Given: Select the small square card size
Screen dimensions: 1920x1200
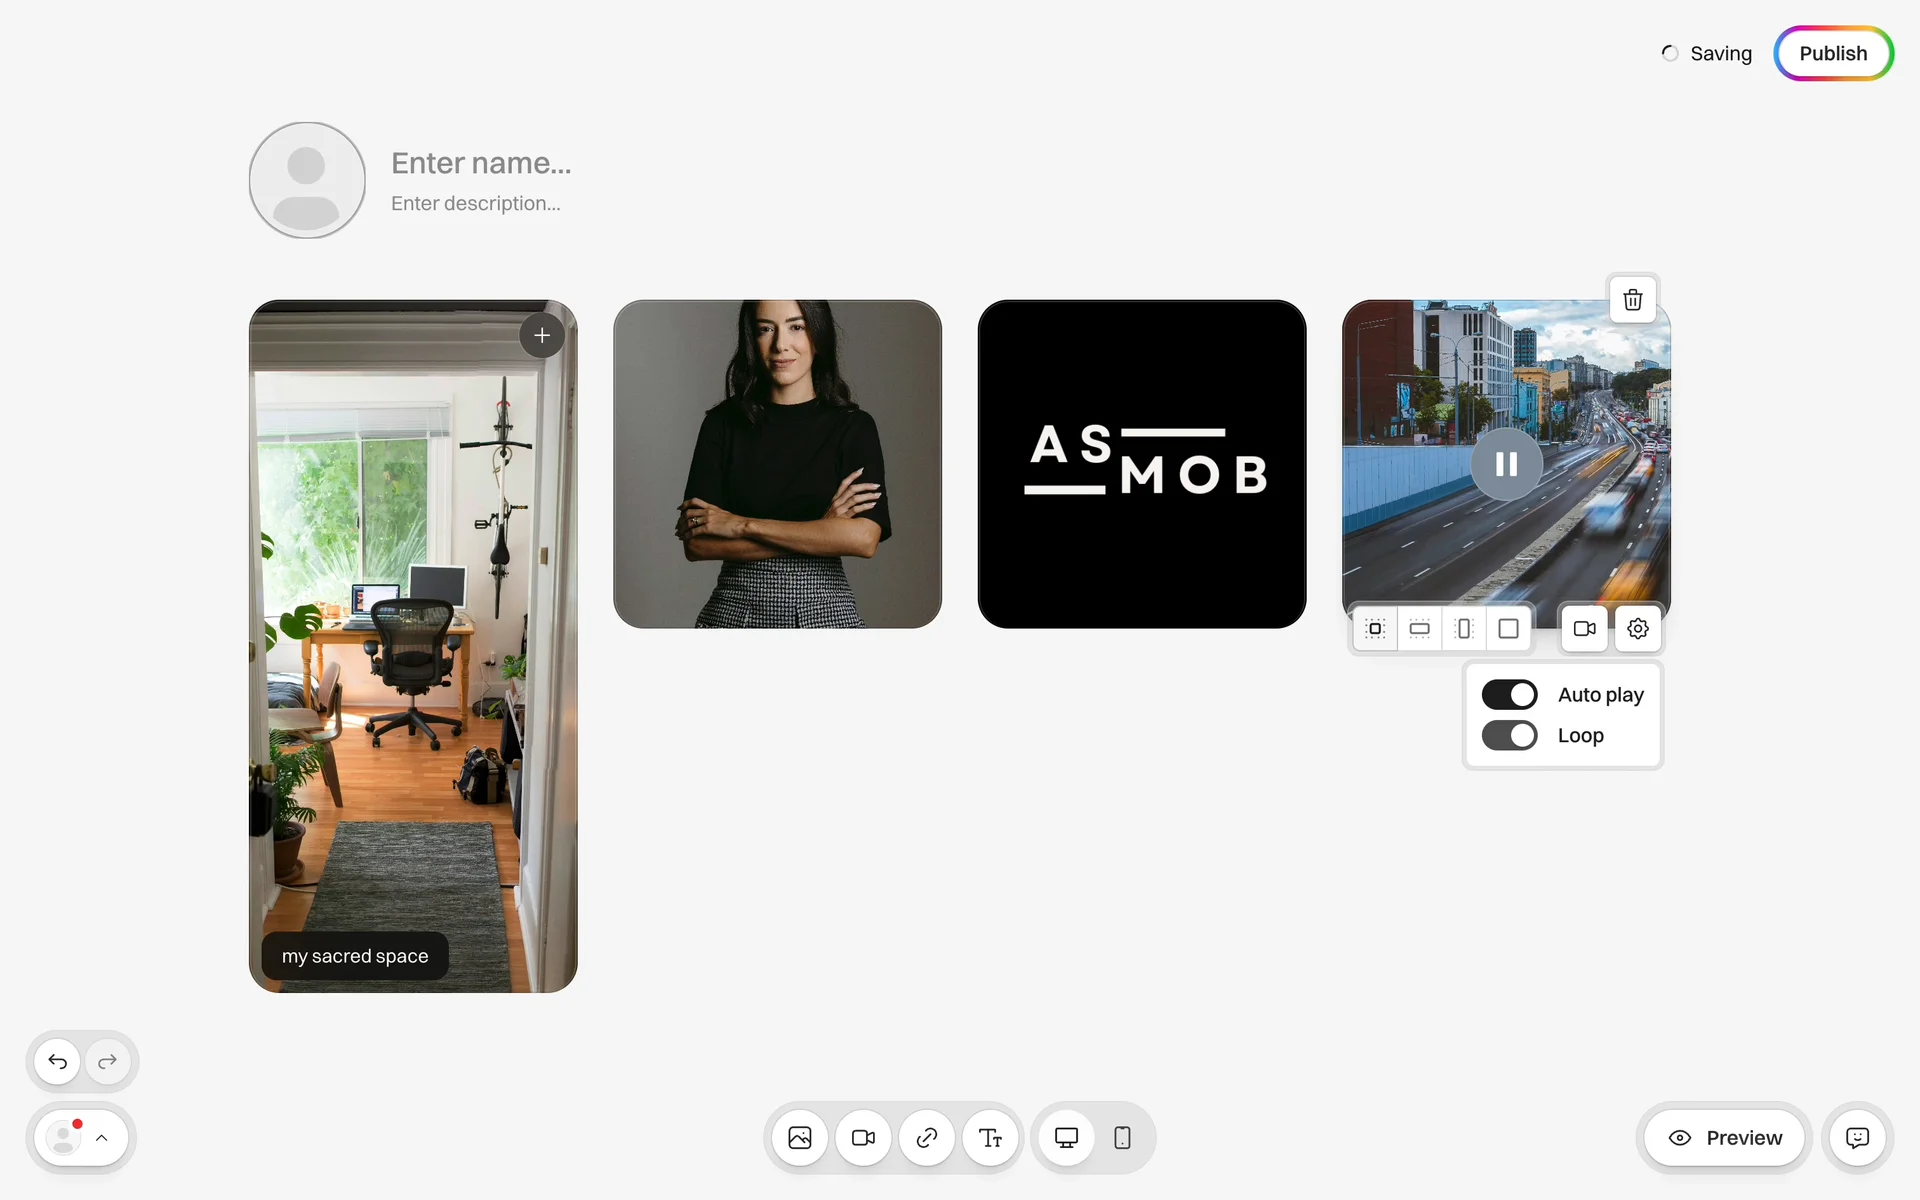Looking at the screenshot, I should point(1375,628).
